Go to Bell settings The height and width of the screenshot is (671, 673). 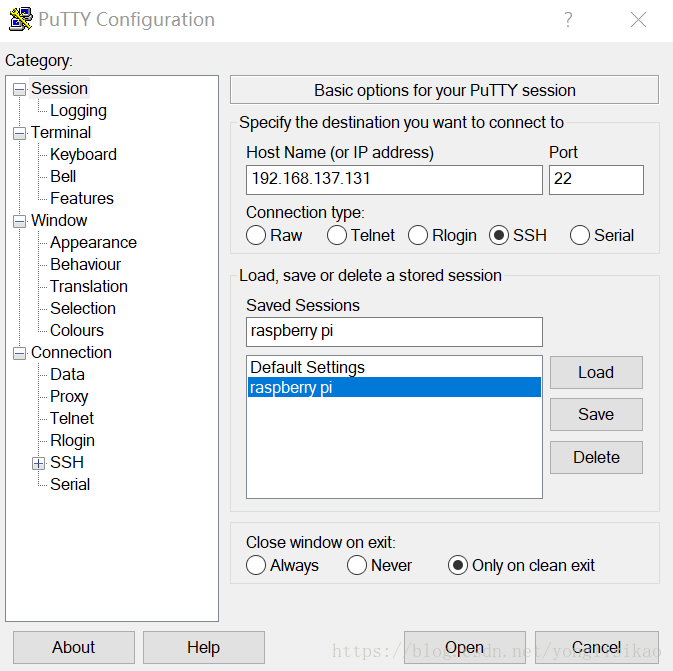(x=63, y=176)
